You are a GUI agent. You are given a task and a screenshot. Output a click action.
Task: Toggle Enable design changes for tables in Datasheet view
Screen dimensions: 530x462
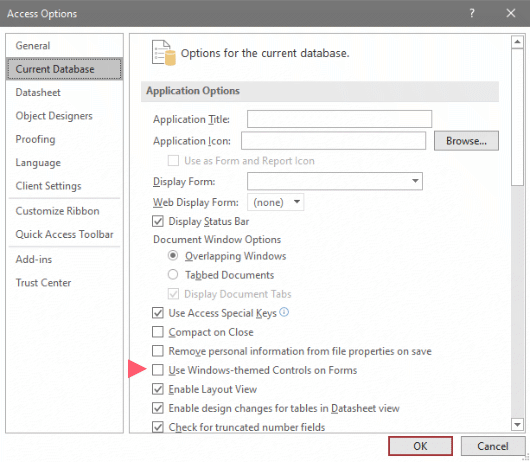pyautogui.click(x=158, y=408)
